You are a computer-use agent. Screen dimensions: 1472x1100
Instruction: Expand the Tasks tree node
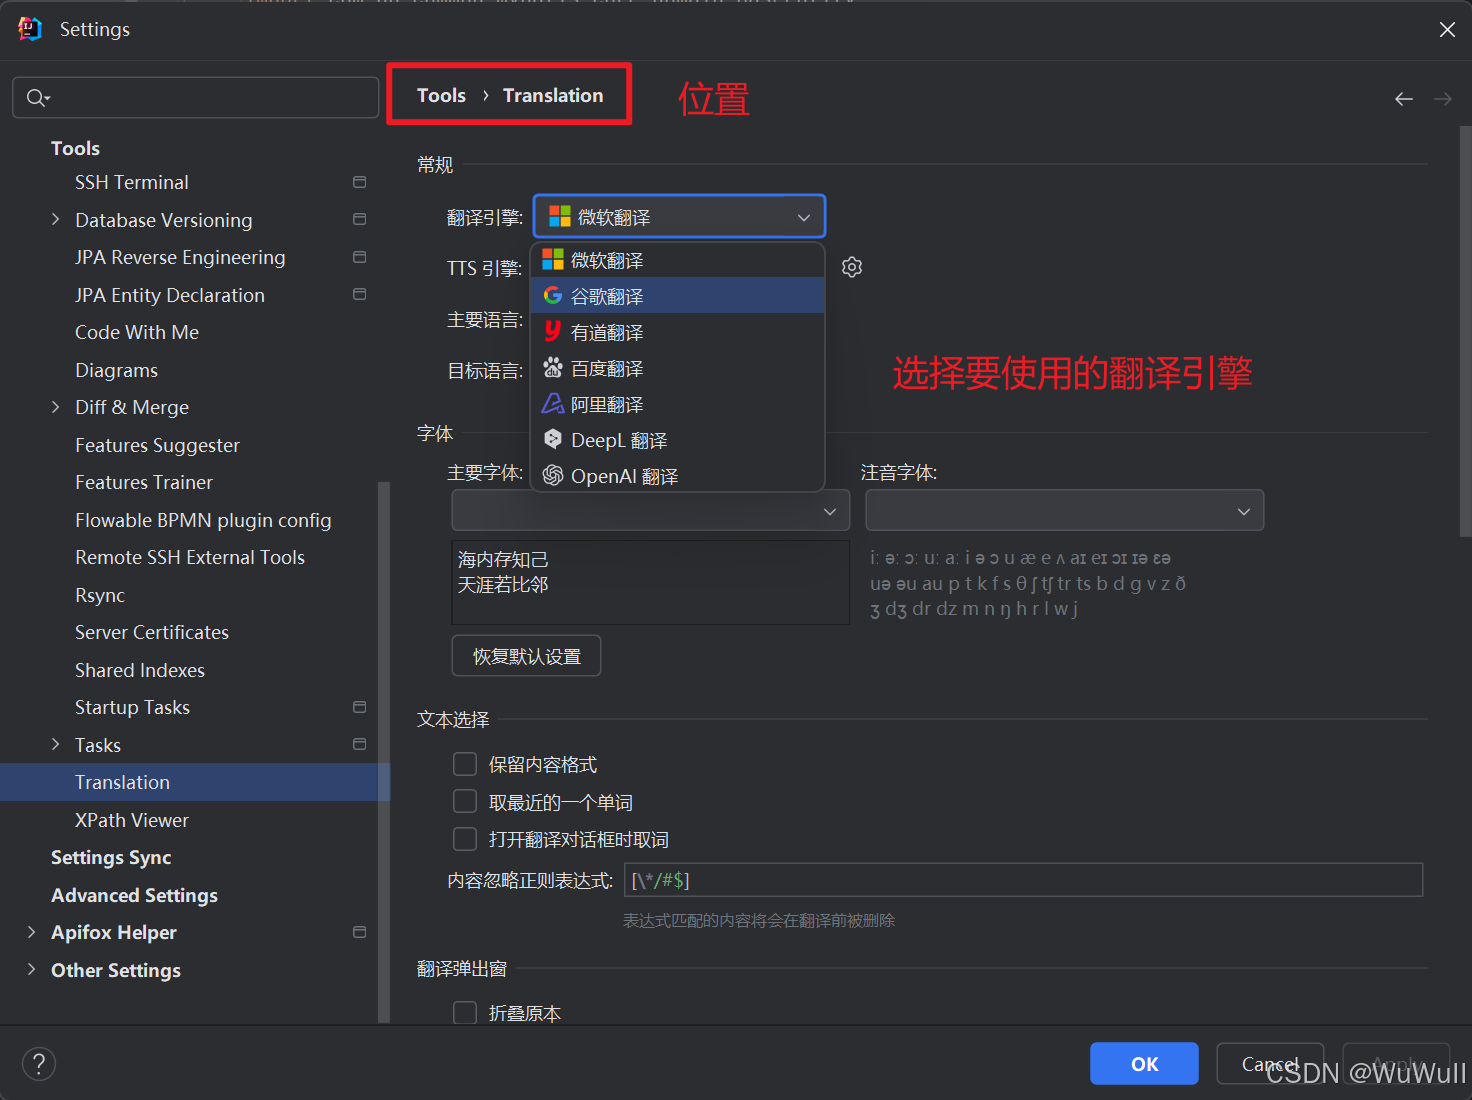click(56, 744)
